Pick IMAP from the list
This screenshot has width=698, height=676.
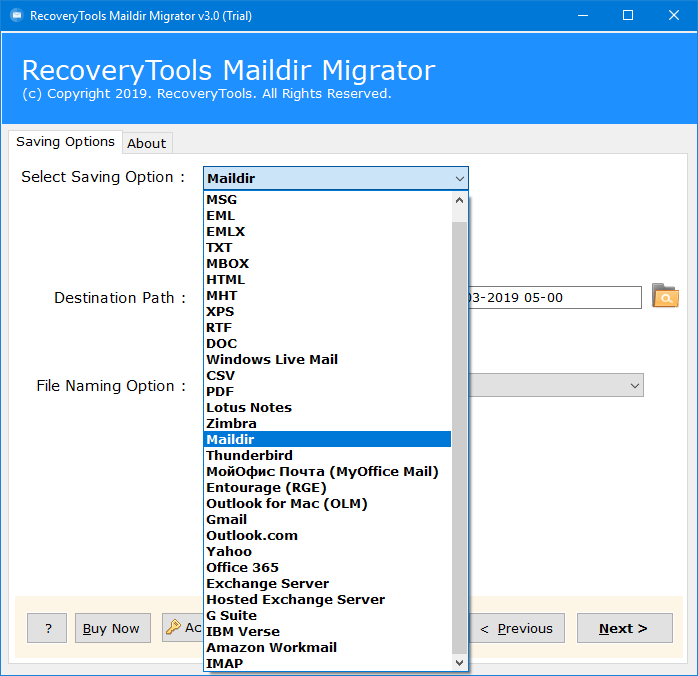pos(328,664)
